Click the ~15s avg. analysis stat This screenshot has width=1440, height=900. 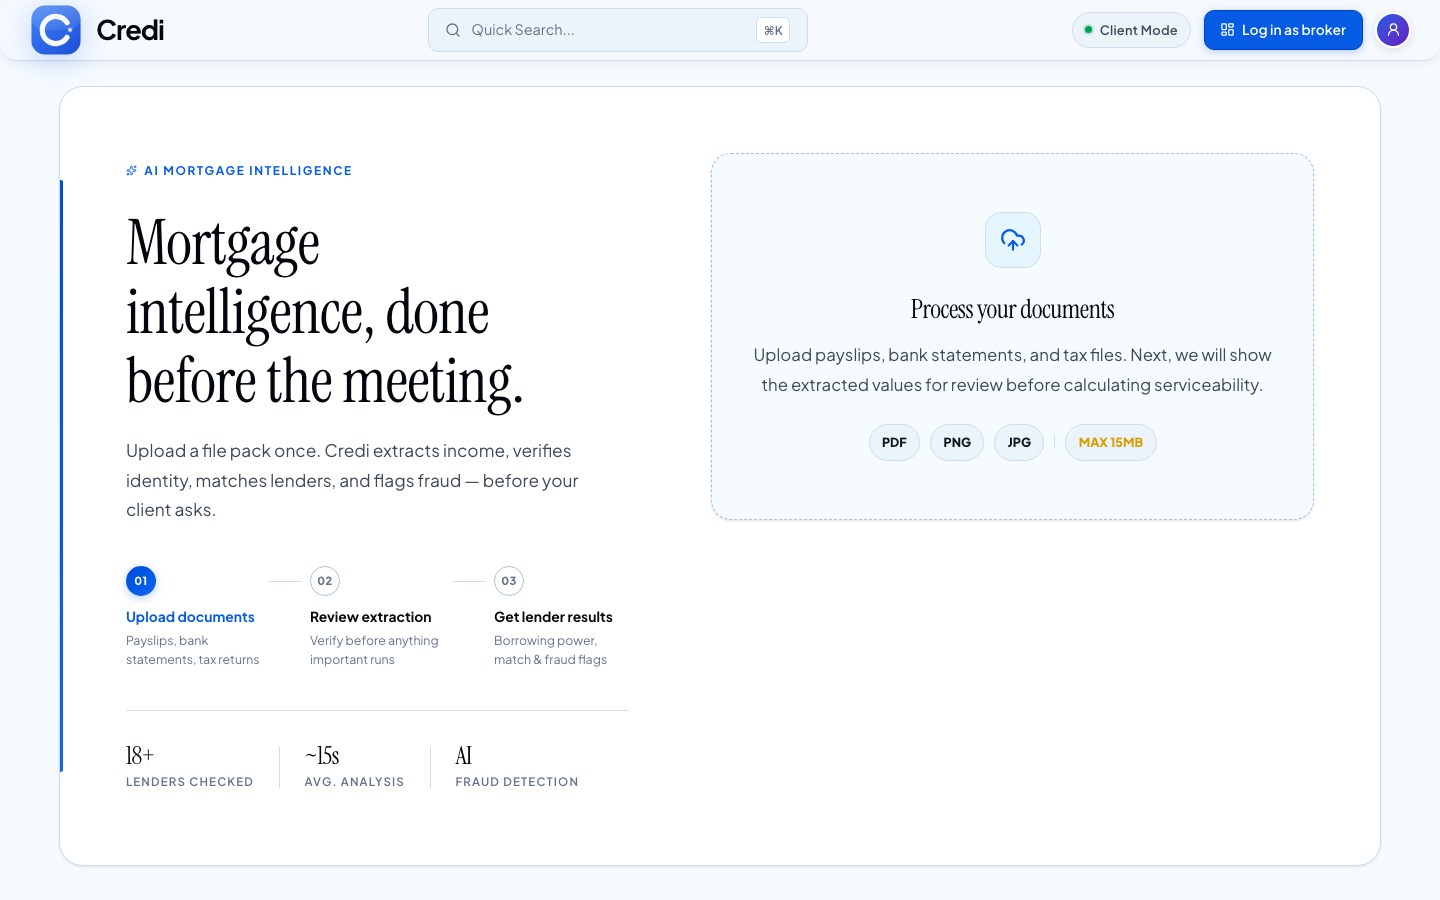tap(355, 767)
